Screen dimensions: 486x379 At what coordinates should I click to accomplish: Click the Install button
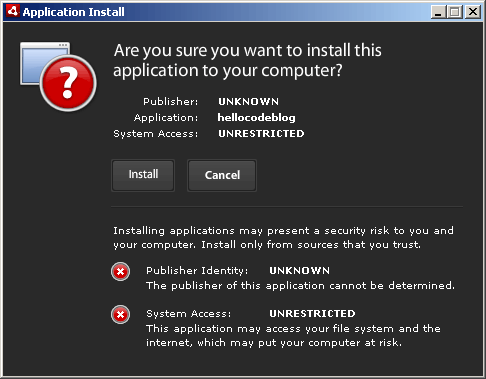coord(143,175)
